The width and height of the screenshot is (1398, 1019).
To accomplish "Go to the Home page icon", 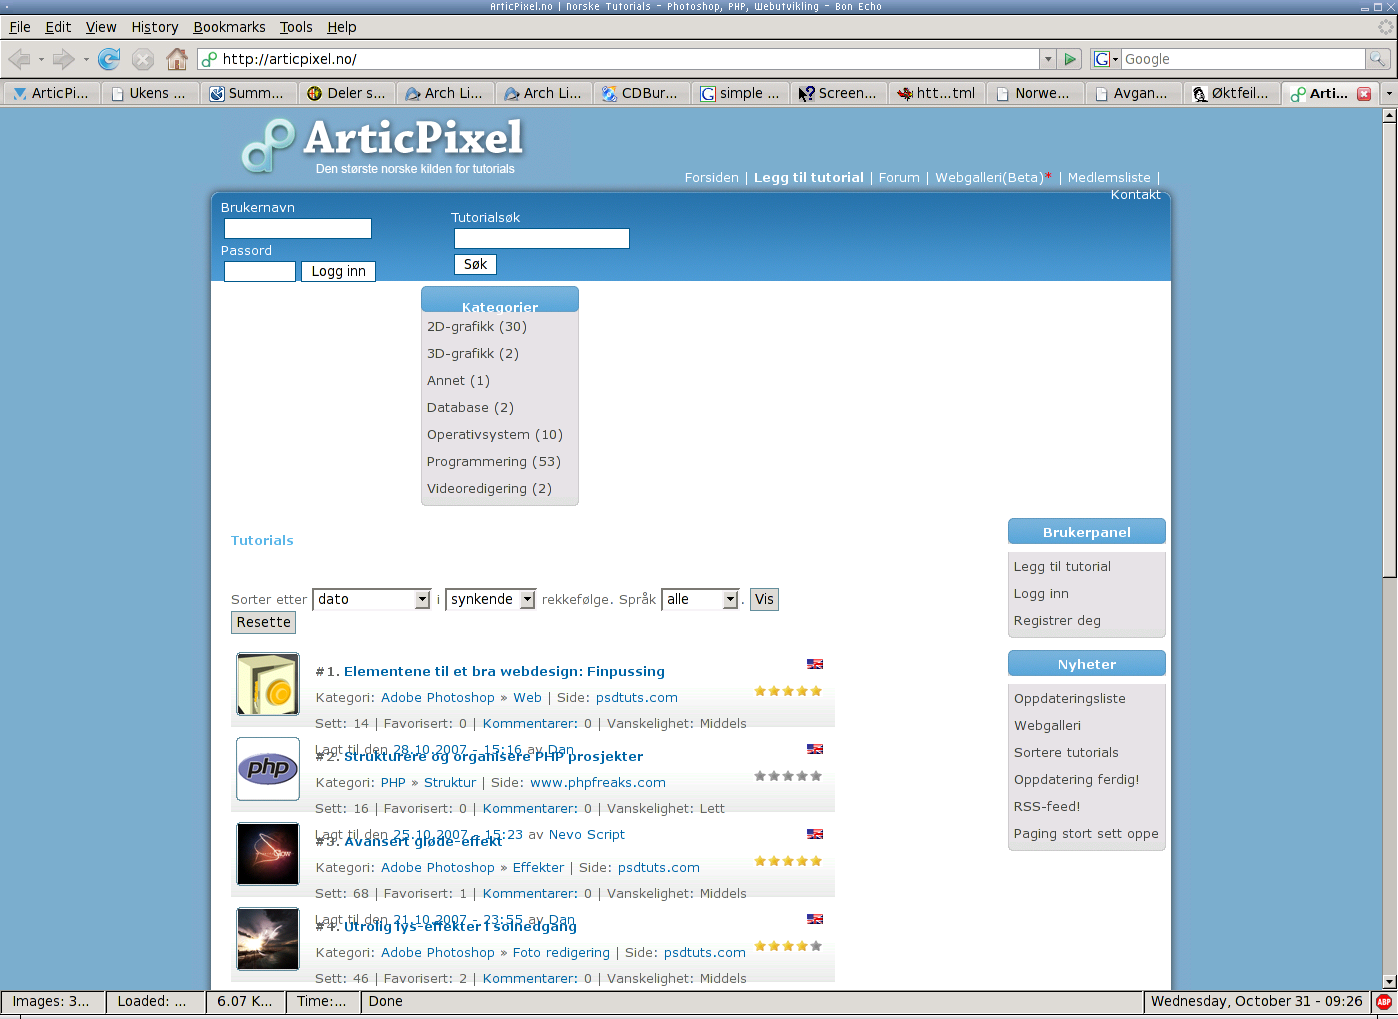I will (177, 59).
